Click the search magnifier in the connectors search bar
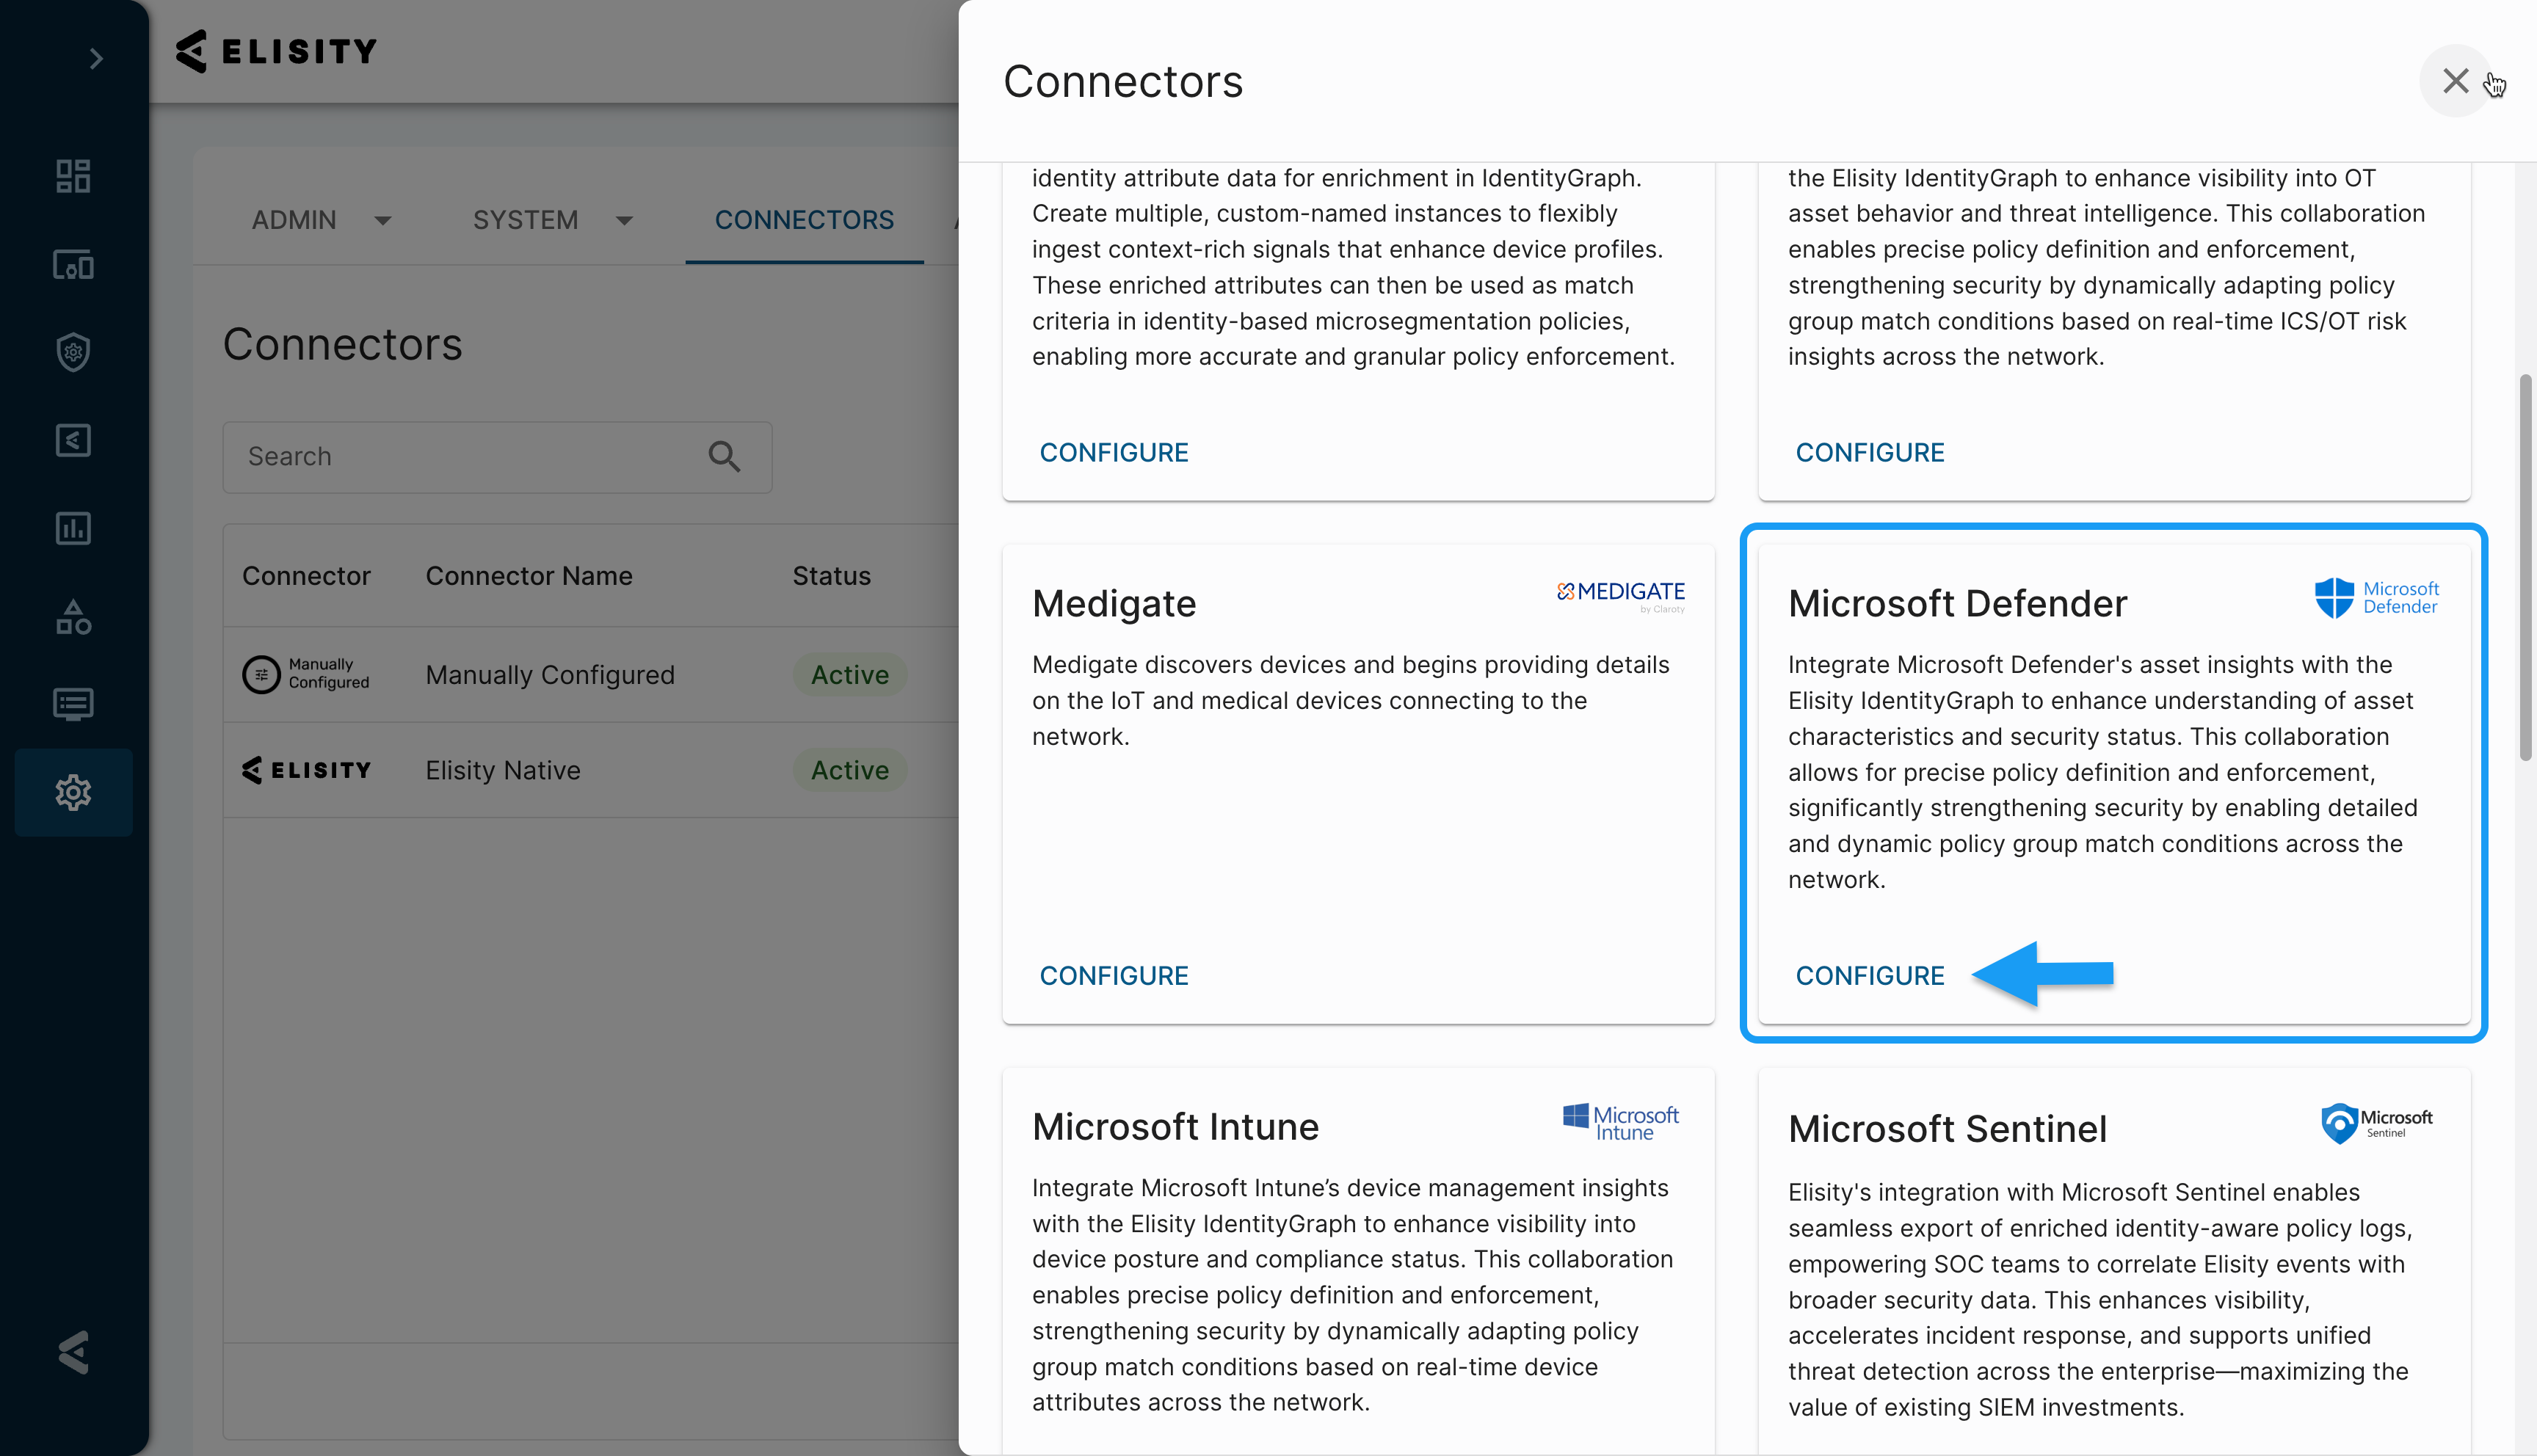2537x1456 pixels. tap(724, 457)
